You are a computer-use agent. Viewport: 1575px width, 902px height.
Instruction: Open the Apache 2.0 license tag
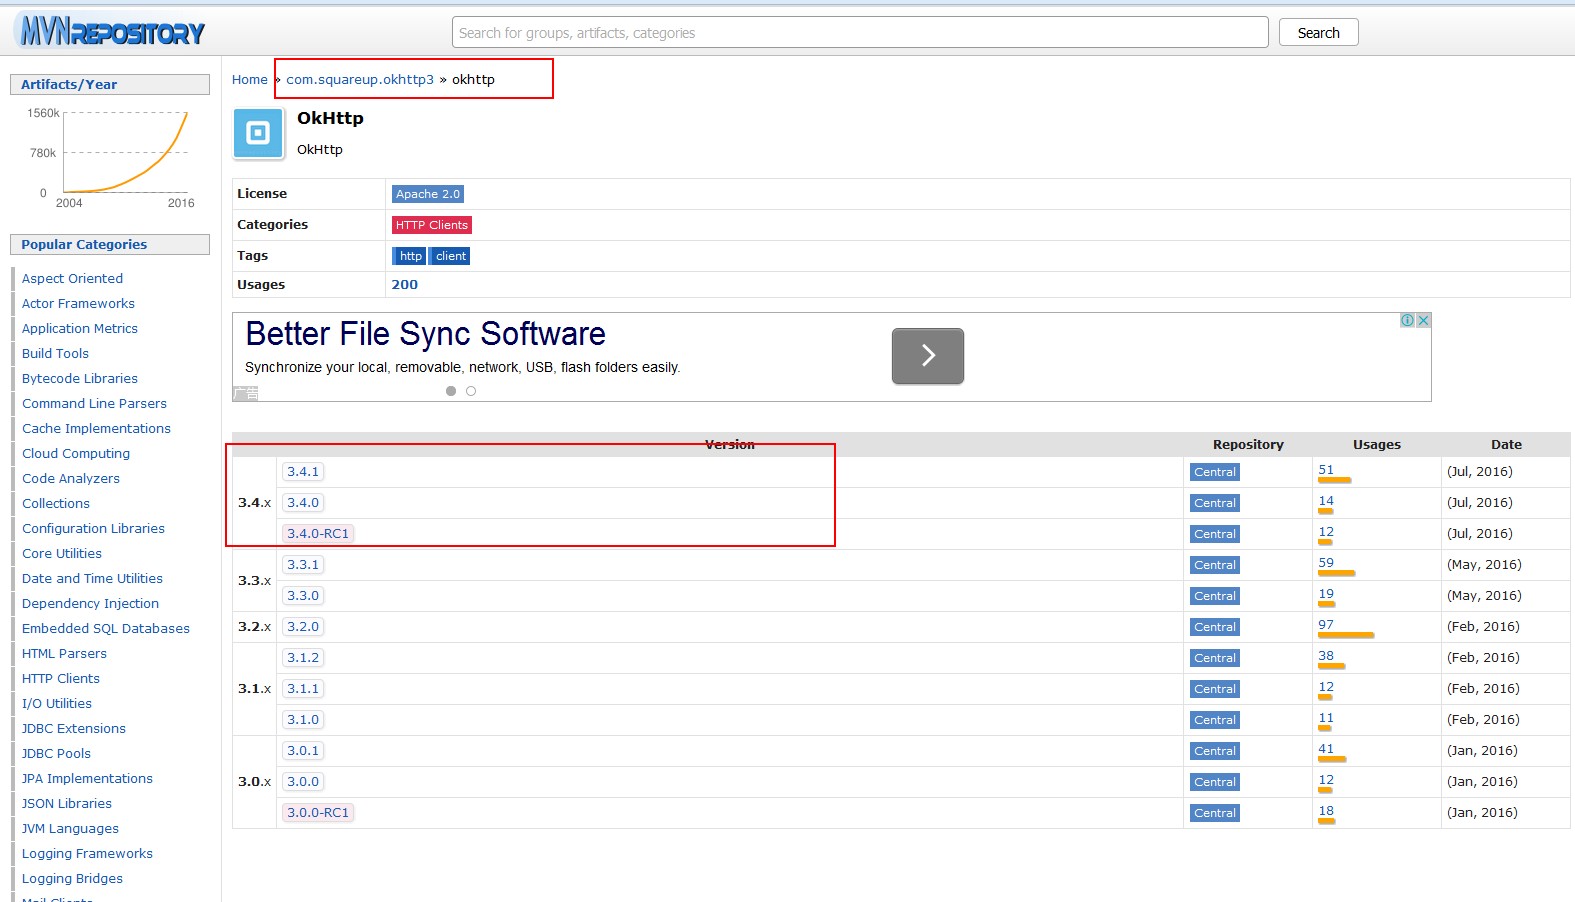coord(427,194)
